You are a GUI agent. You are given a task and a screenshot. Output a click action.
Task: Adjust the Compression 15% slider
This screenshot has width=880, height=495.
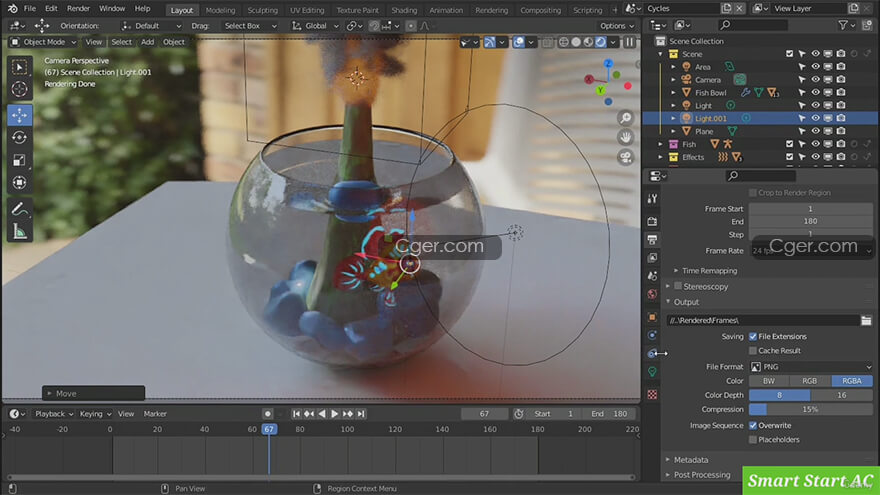click(x=811, y=409)
